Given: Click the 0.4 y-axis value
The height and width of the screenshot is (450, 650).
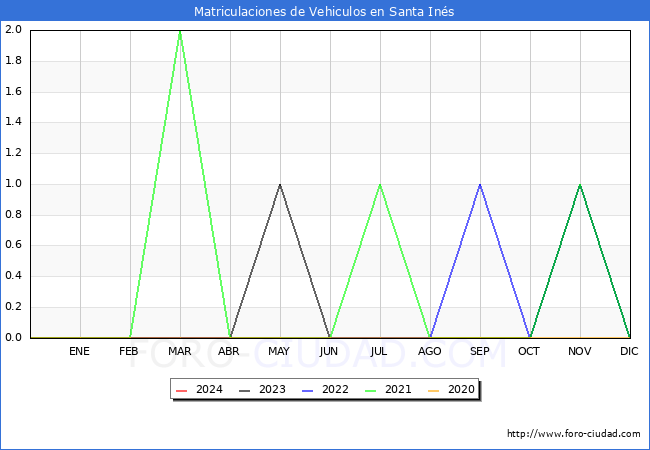Looking at the screenshot, I should 13,276.
